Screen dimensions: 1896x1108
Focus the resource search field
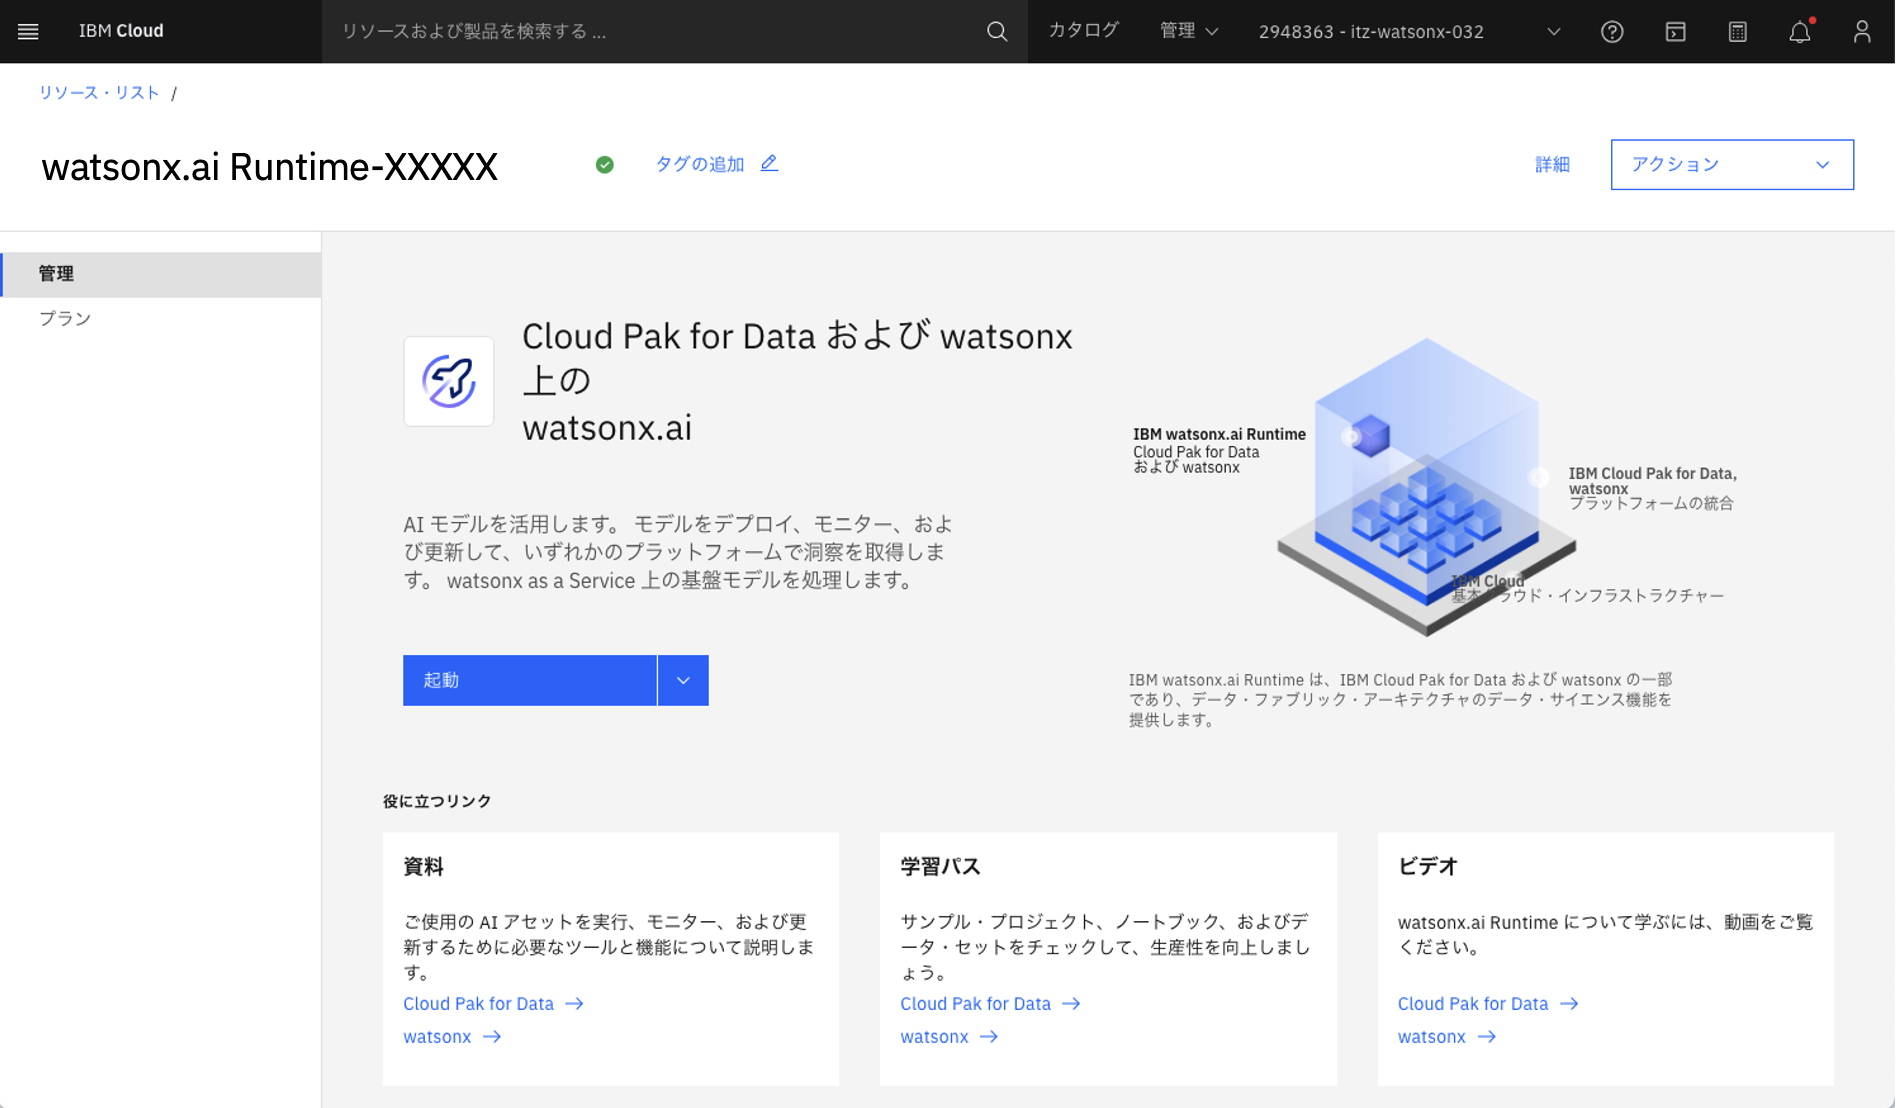[650, 31]
